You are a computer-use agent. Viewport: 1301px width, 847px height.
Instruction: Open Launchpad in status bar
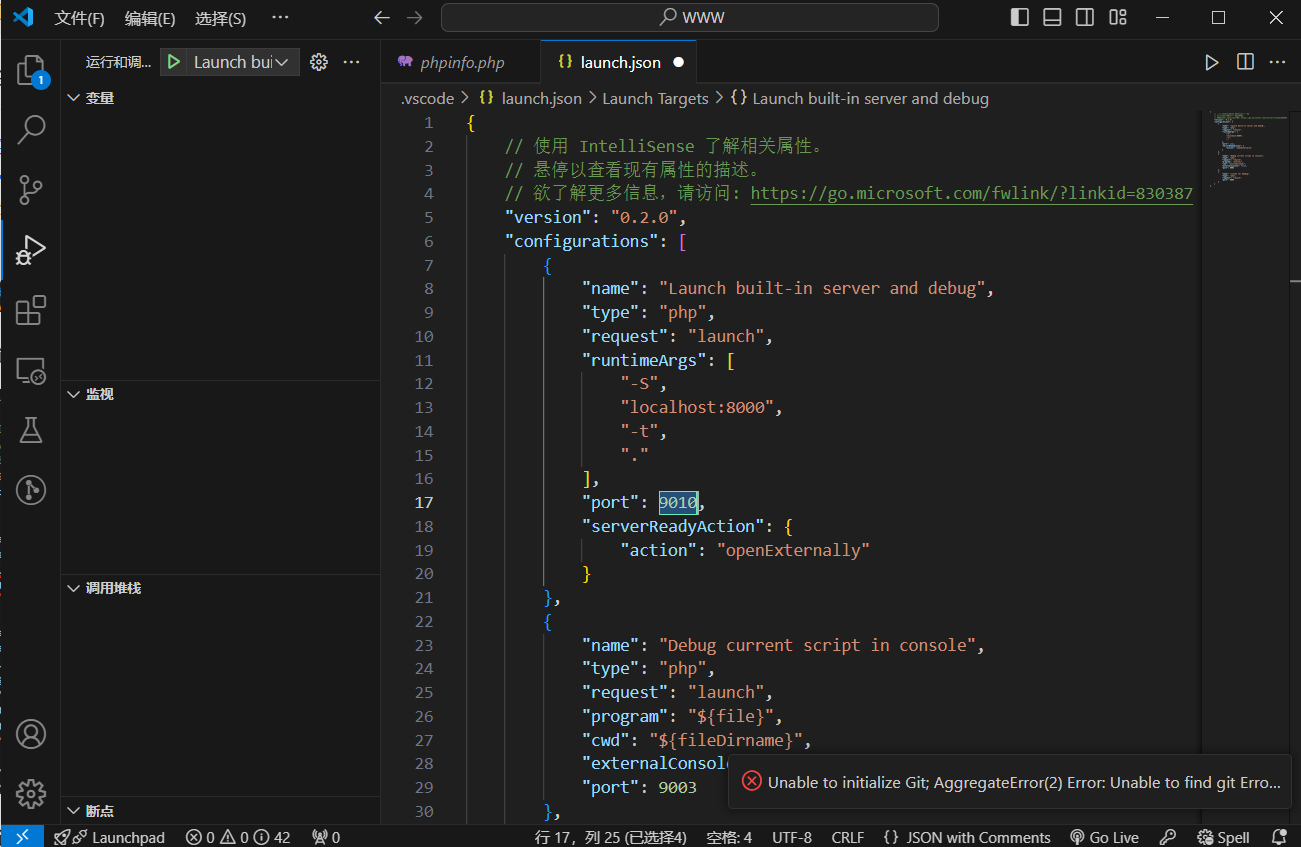110,837
